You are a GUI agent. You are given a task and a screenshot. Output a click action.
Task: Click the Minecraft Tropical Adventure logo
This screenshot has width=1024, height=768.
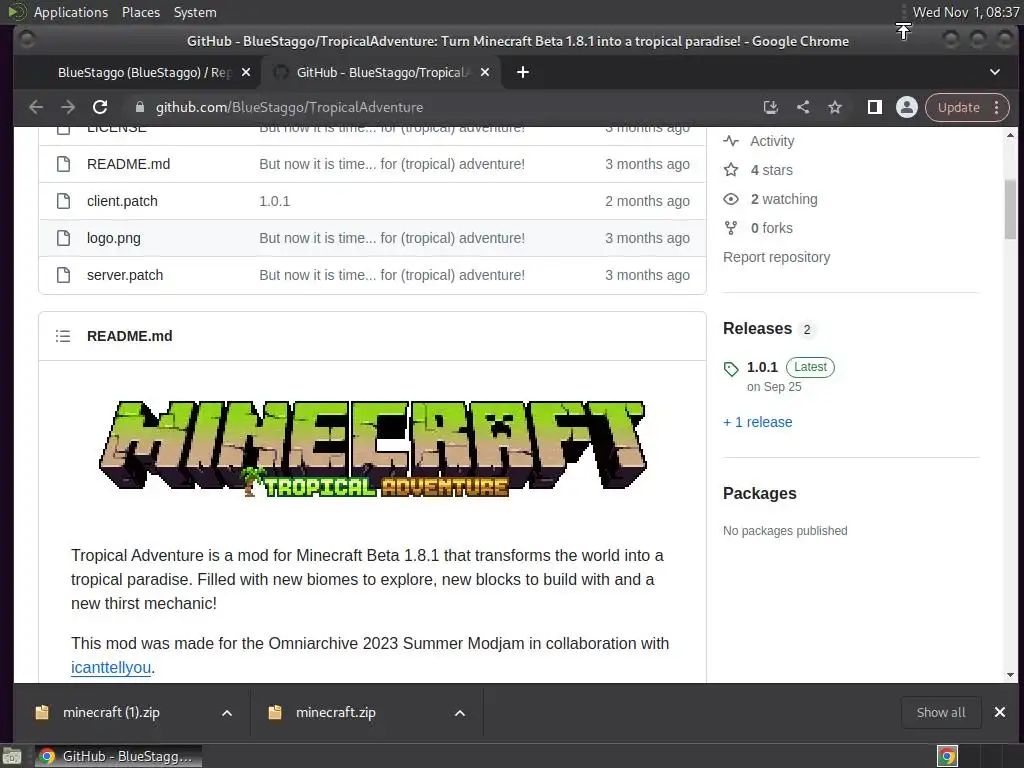click(x=373, y=449)
